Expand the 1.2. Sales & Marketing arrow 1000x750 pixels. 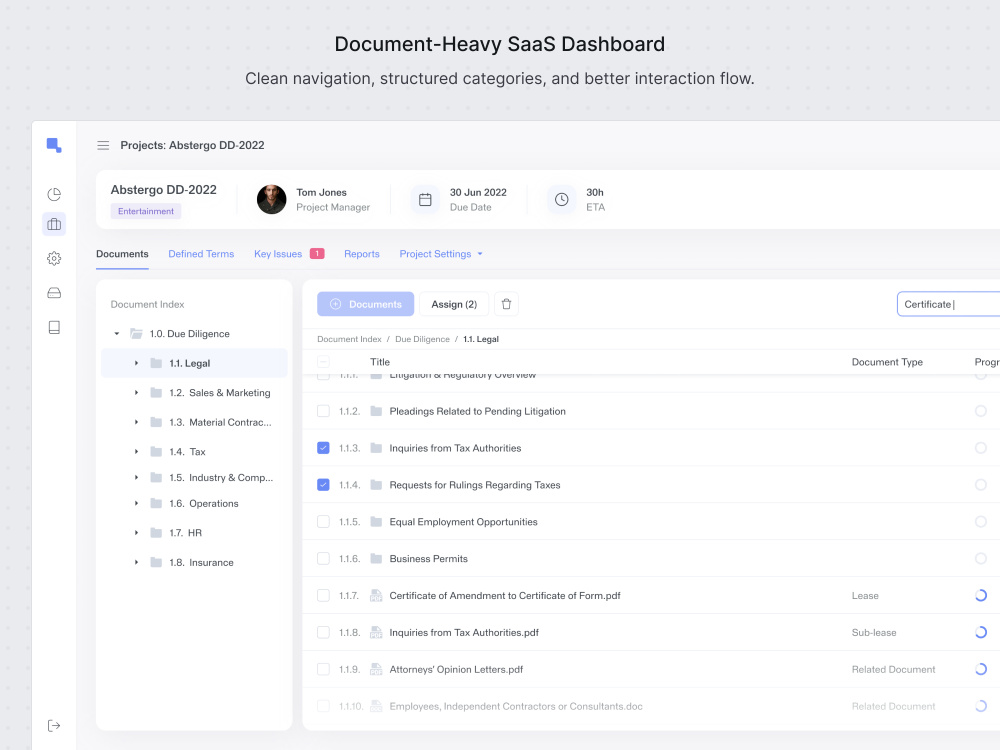136,393
